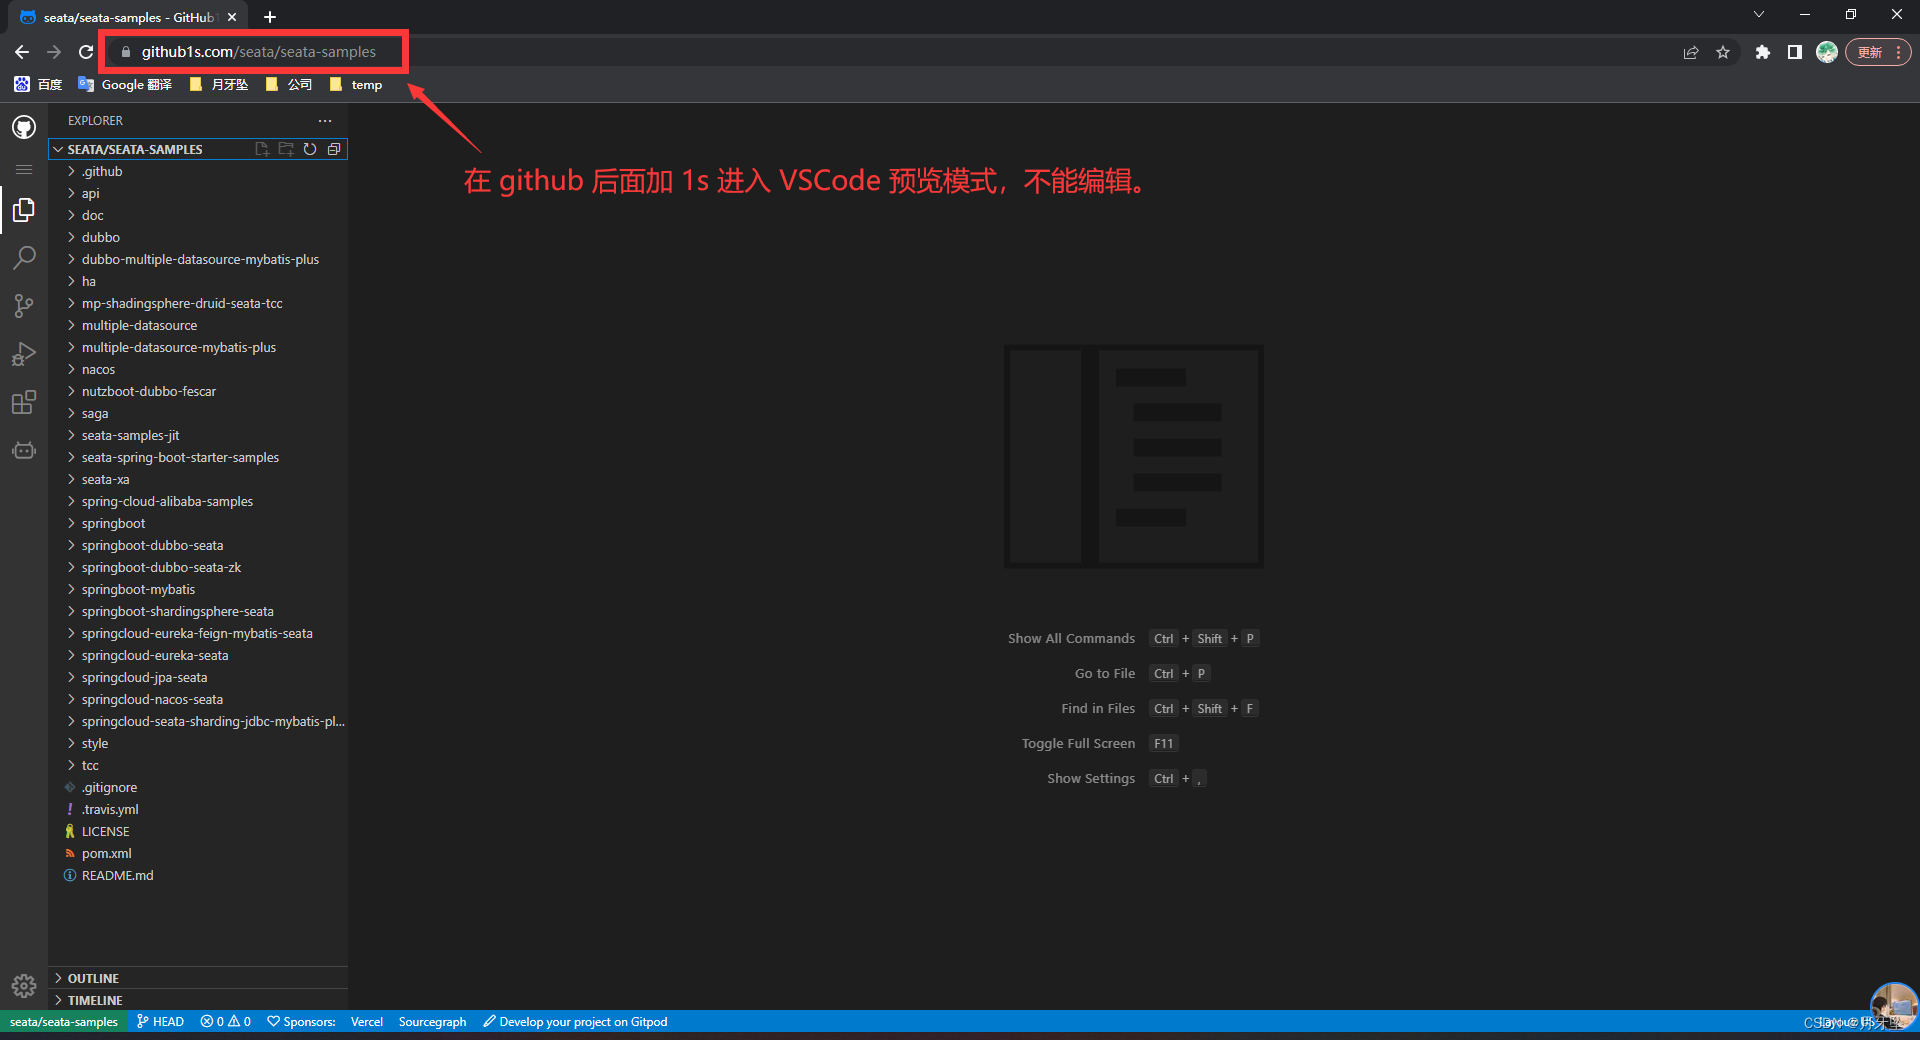Open the 月牙坠 bookmarks folder
The width and height of the screenshot is (1920, 1040).
219,85
